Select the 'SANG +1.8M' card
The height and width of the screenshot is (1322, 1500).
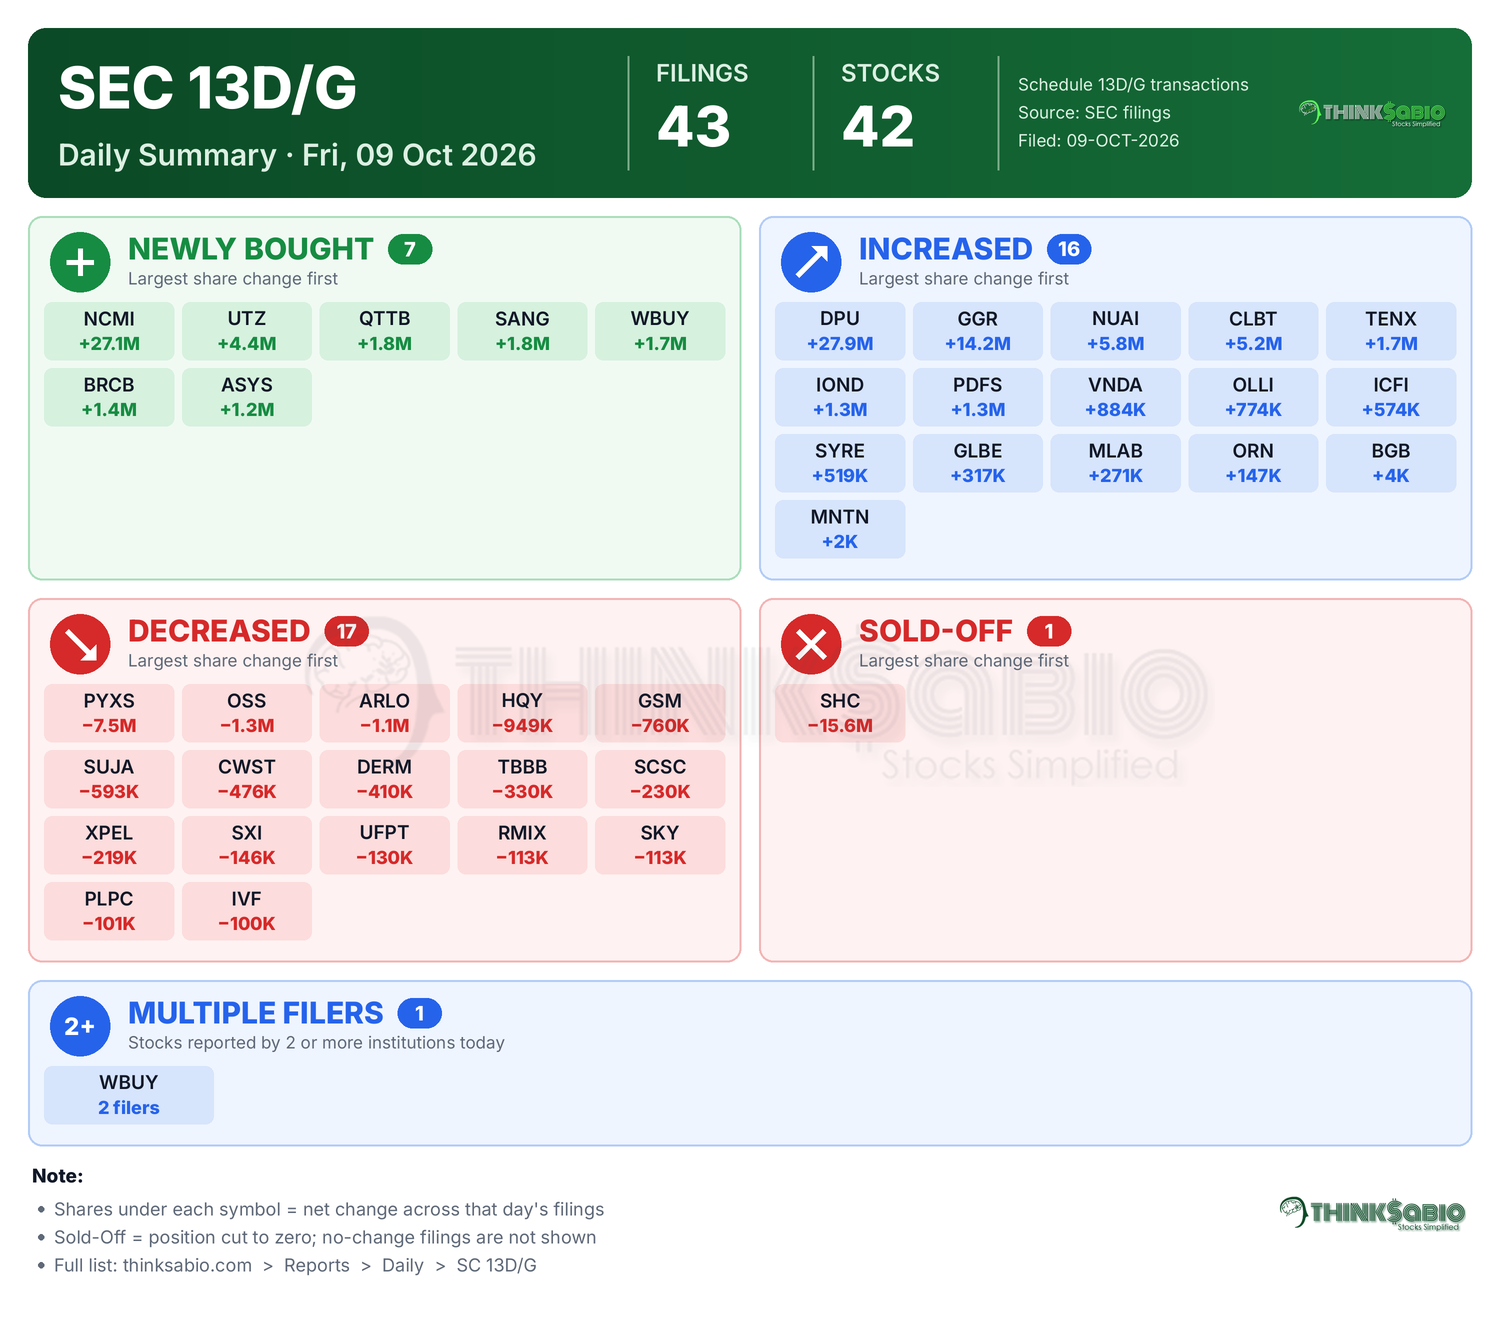[x=522, y=331]
